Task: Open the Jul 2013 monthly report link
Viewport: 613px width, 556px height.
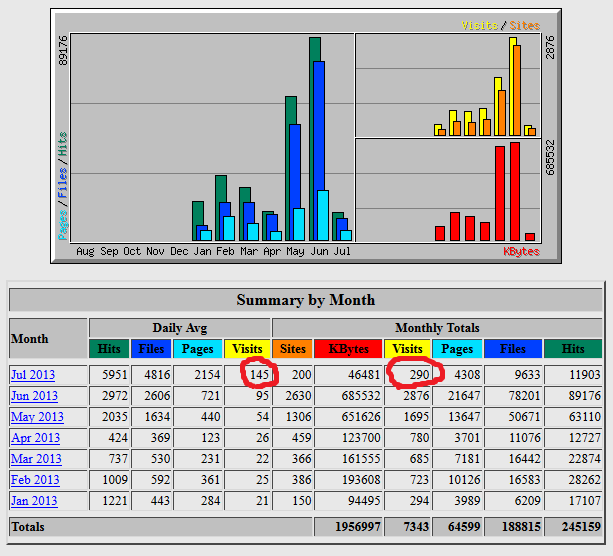Action: click(x=33, y=375)
